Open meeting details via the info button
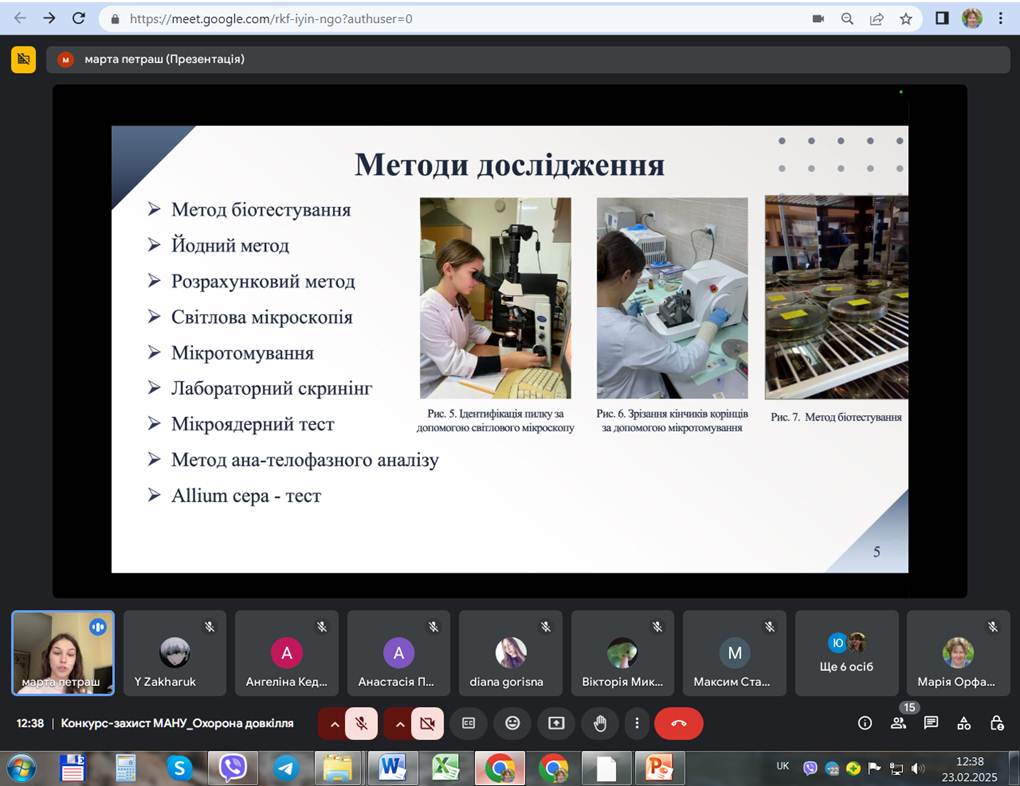 pos(865,723)
